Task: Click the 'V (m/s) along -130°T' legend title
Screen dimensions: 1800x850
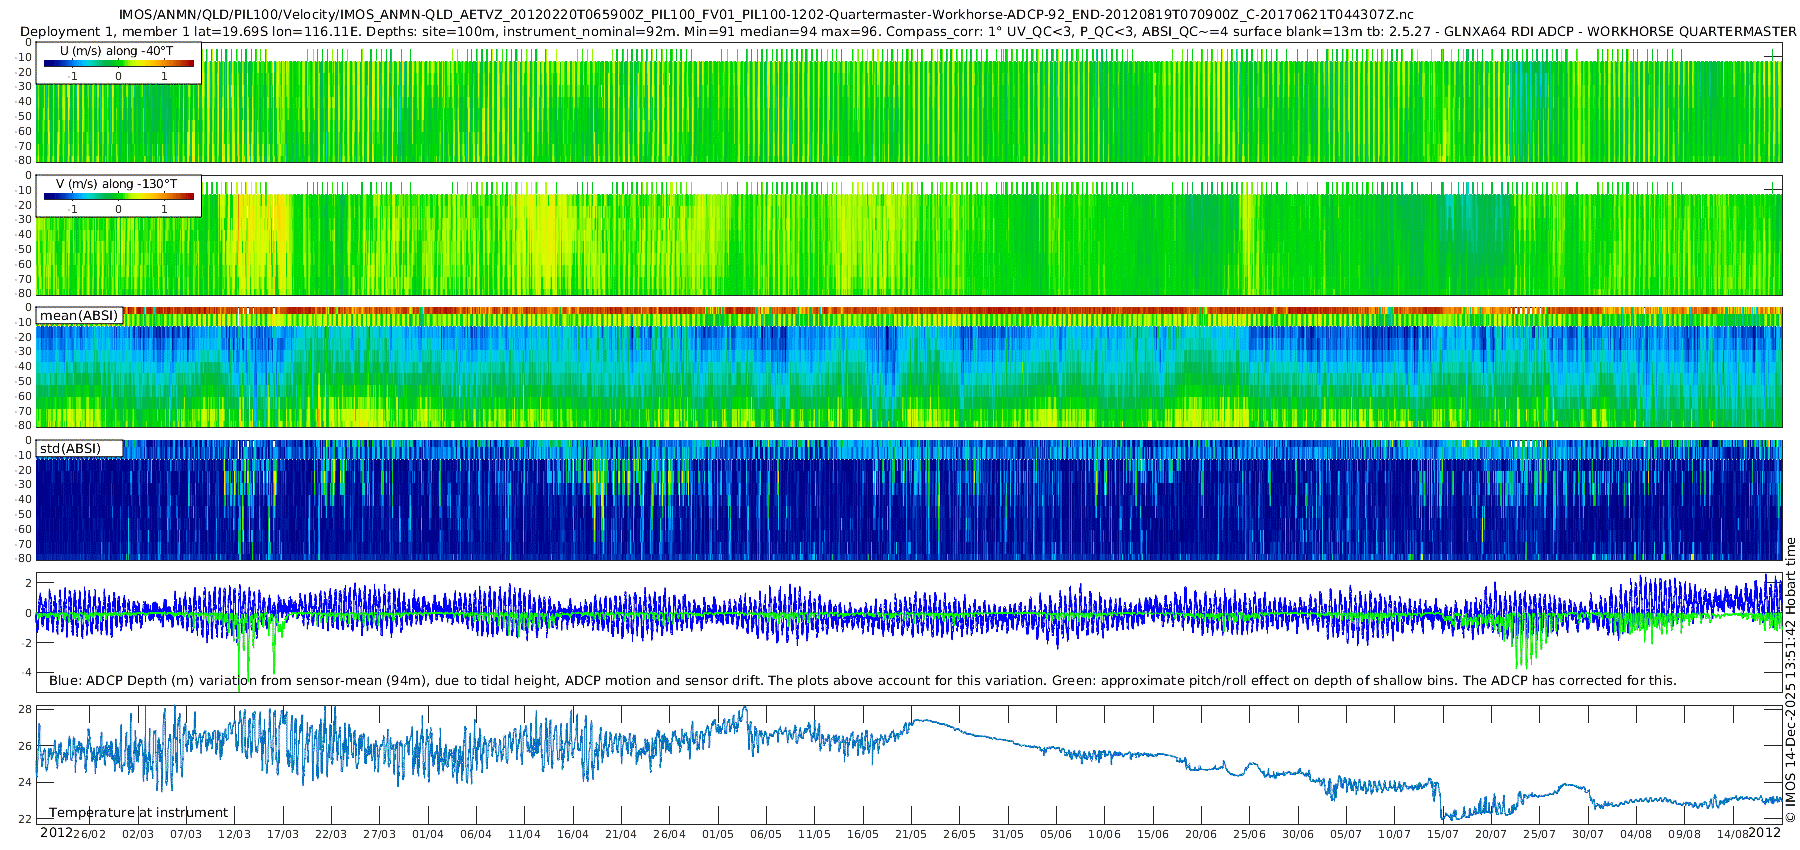Action: point(116,184)
